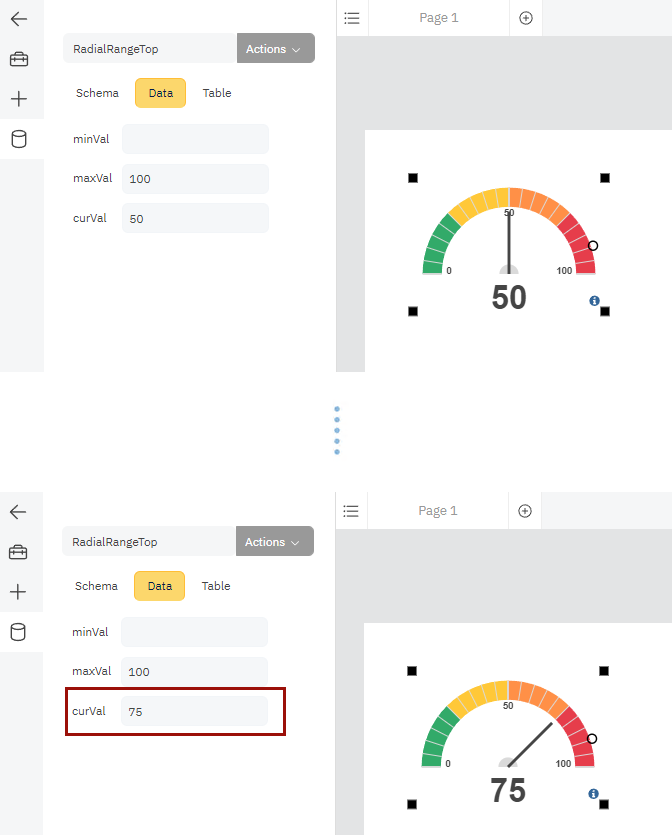
Task: Expand the Actions dropdown in the upper panel
Action: (x=275, y=49)
